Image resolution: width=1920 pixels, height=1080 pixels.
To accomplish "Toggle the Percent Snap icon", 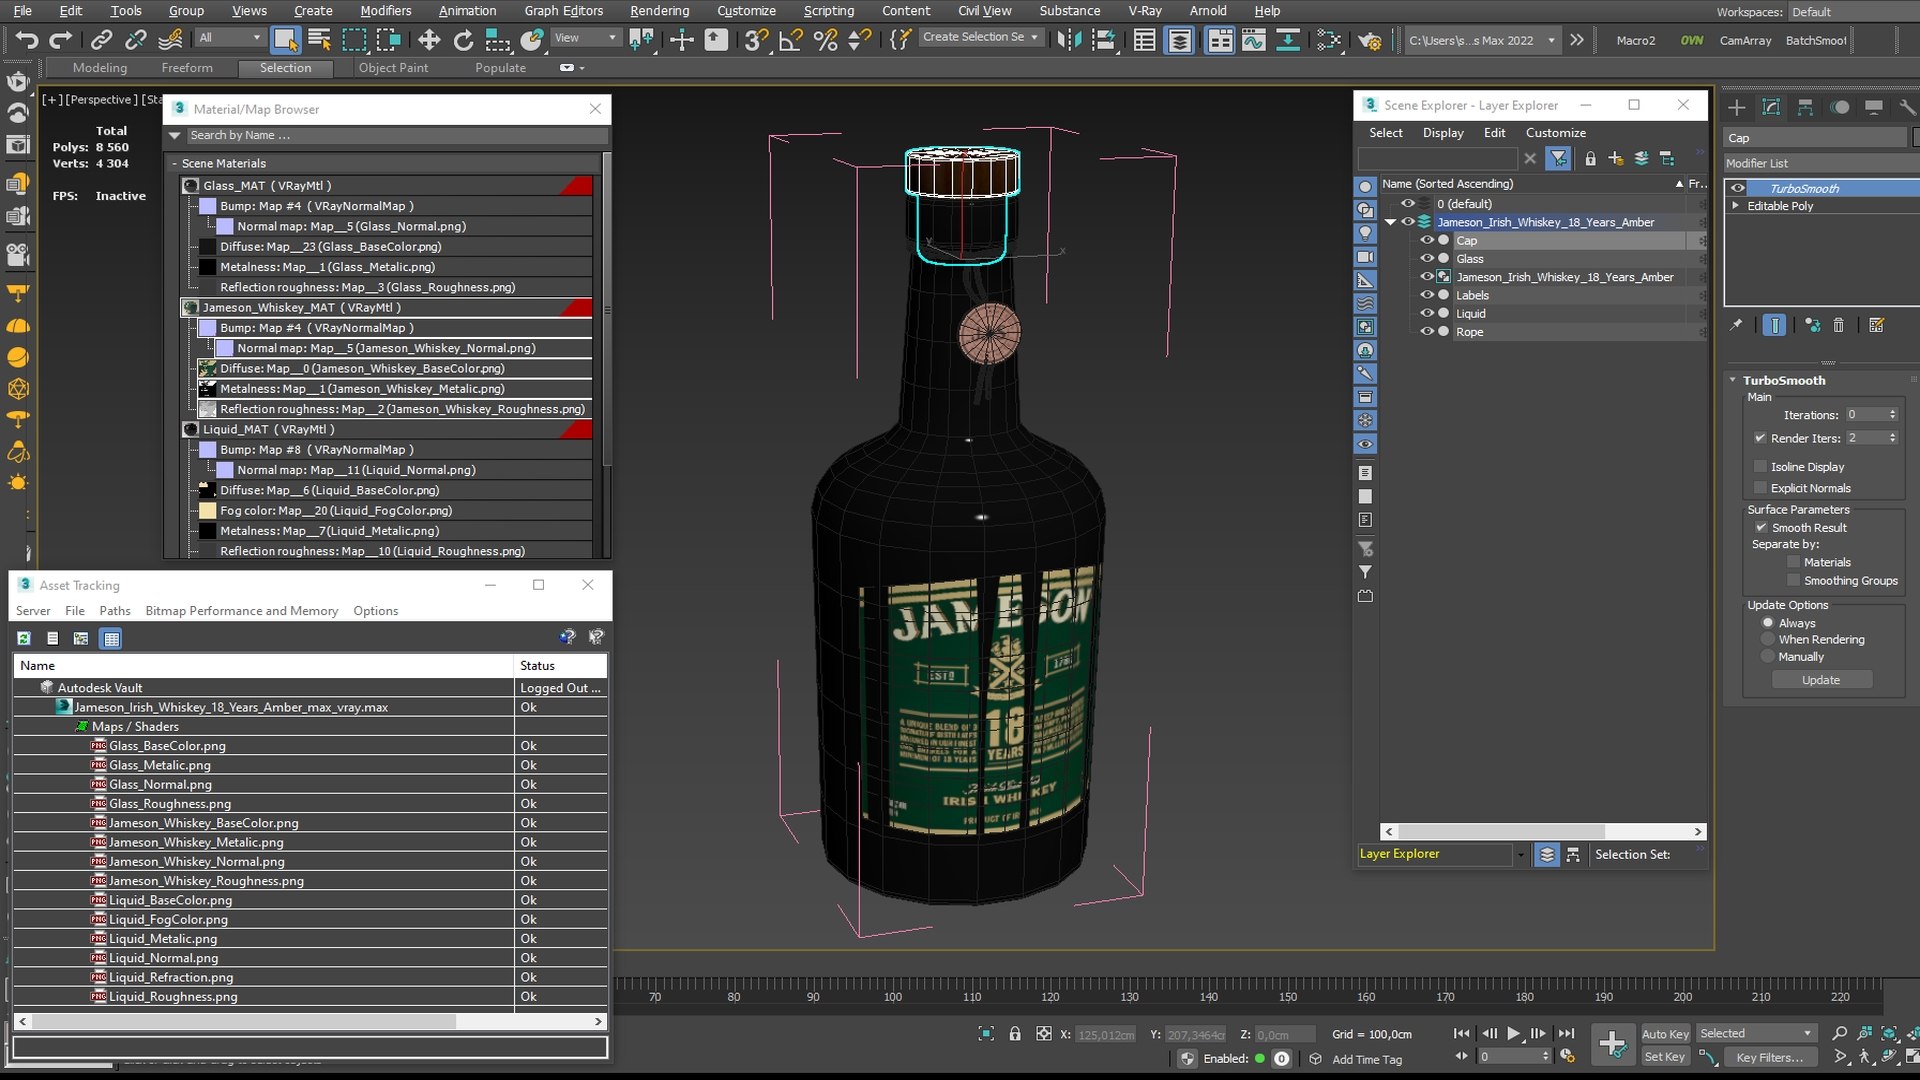I will point(825,40).
